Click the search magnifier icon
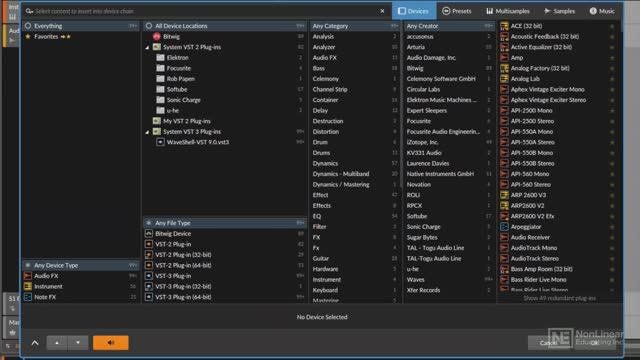 [x=29, y=11]
